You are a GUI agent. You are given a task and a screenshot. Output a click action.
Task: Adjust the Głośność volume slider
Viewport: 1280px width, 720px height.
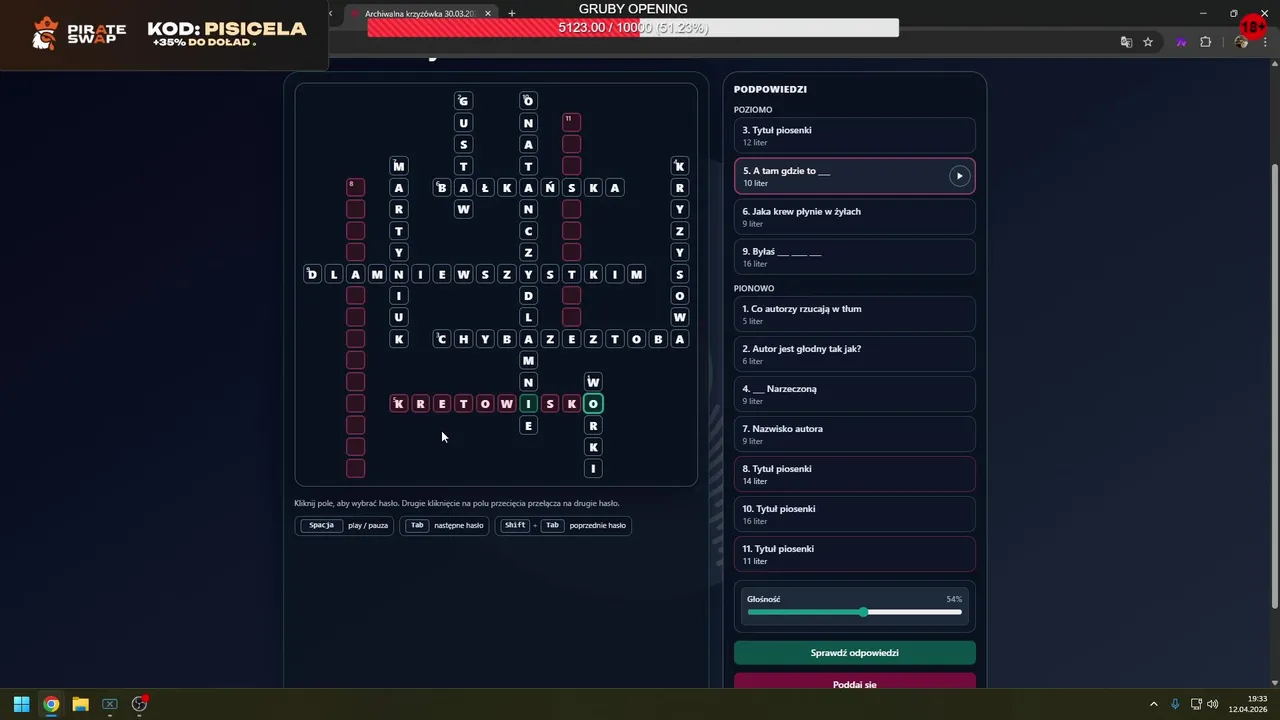[854, 612]
